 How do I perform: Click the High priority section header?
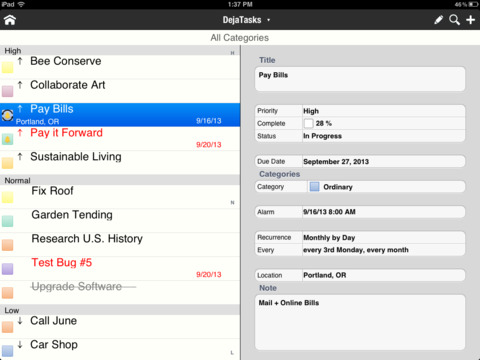(120, 51)
